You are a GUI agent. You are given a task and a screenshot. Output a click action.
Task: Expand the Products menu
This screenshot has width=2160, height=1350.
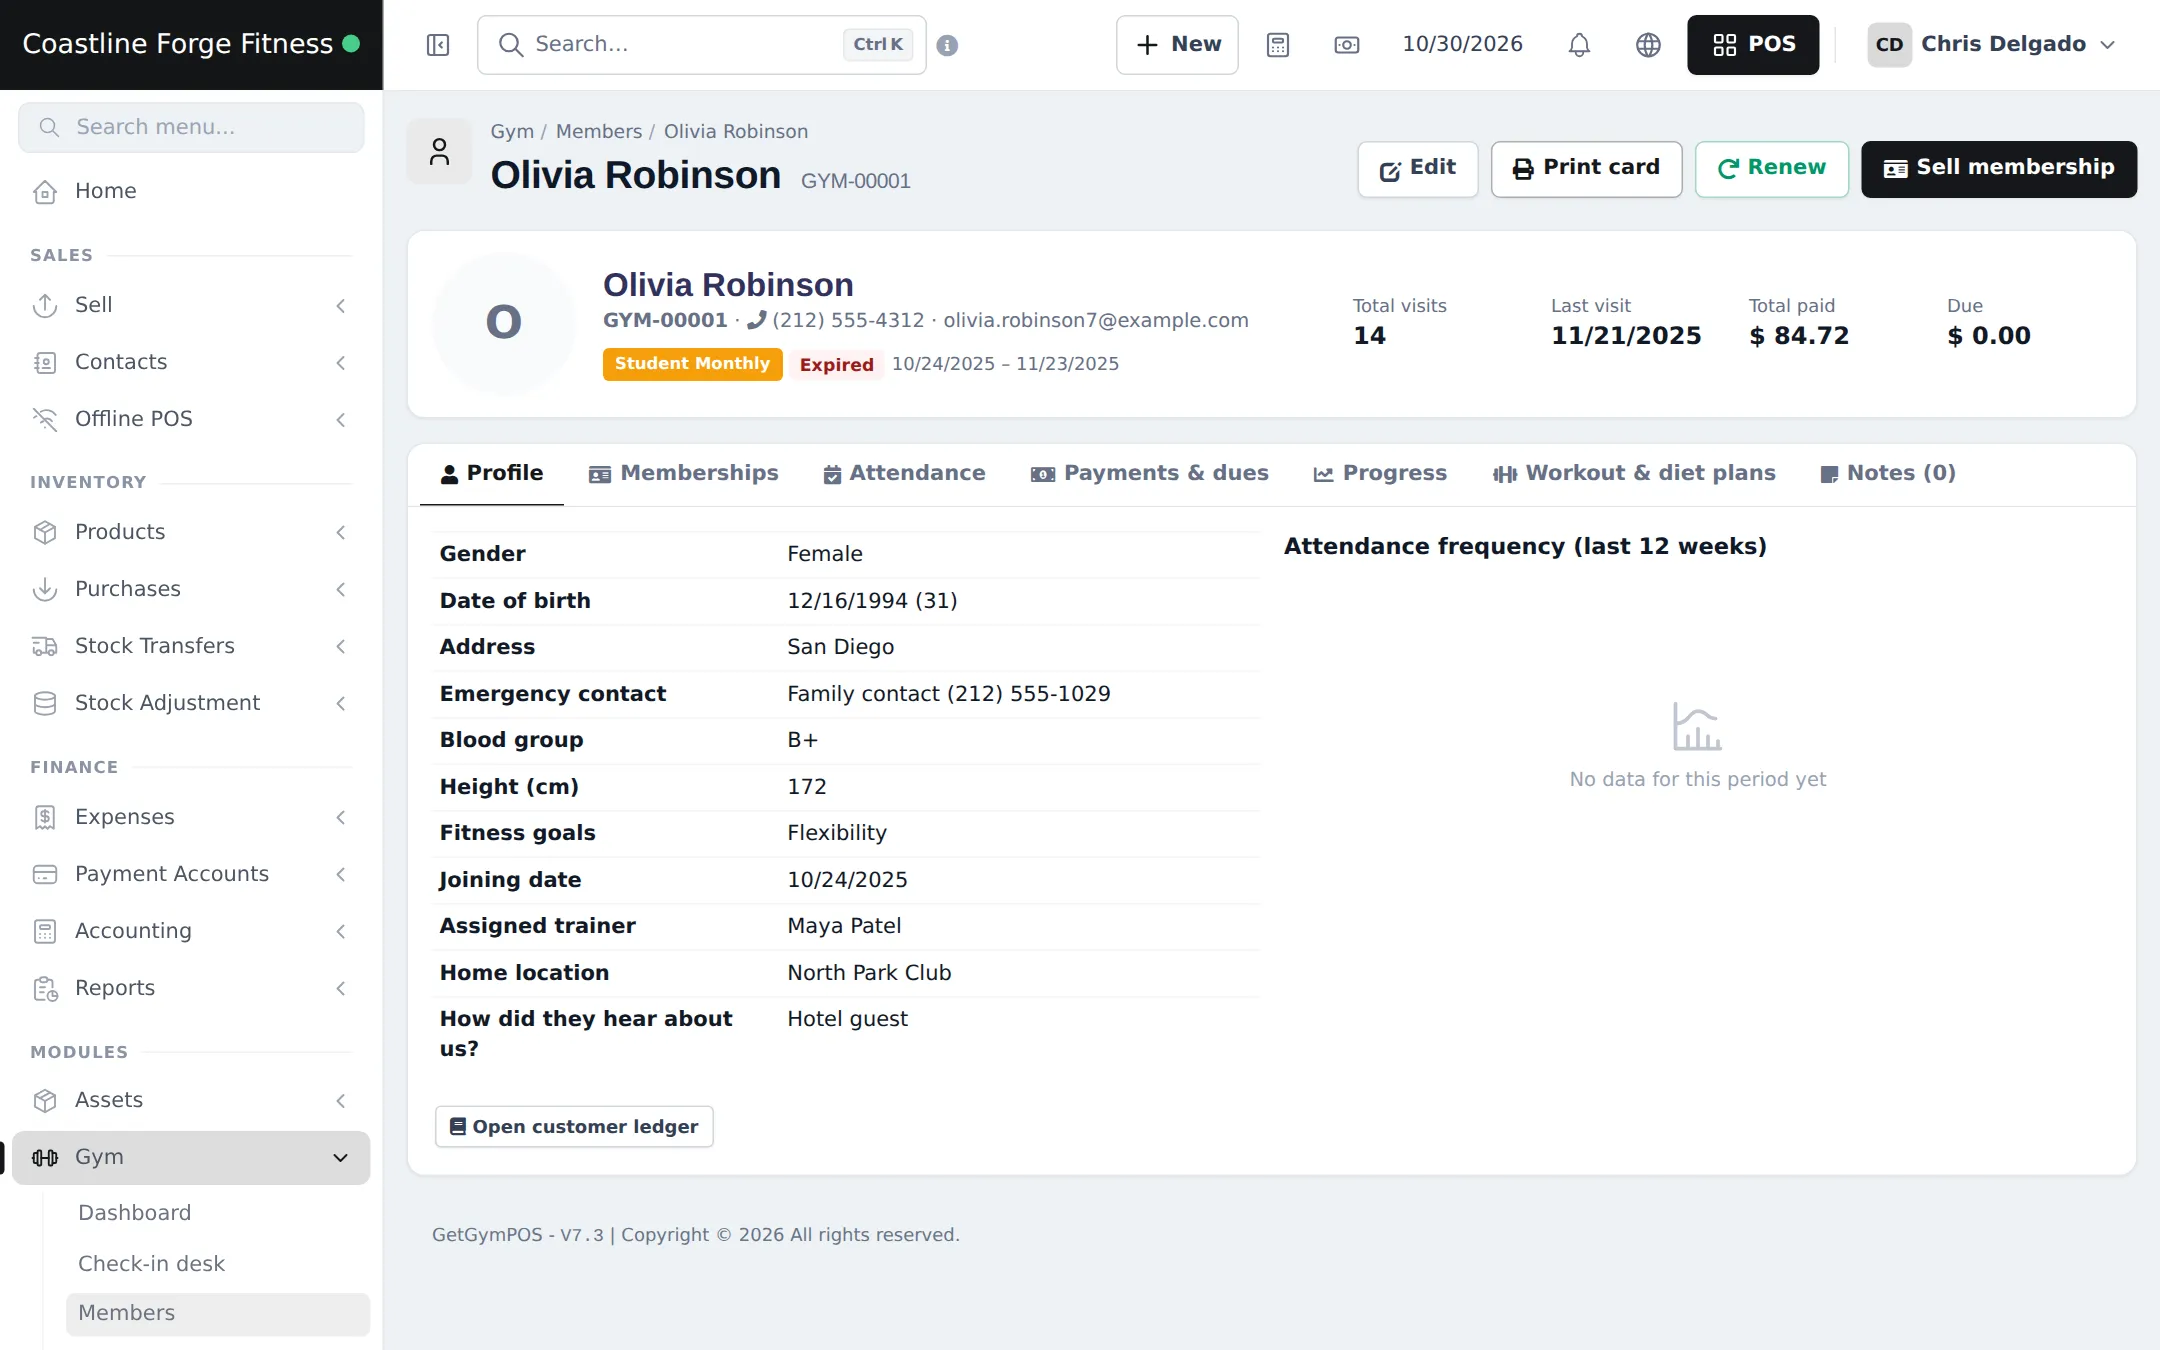[191, 532]
